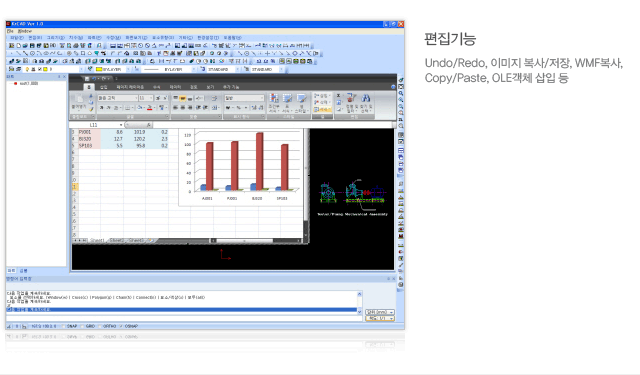Select the circle draw tool icon
The width and height of the screenshot is (640, 375).
[x=32, y=53]
